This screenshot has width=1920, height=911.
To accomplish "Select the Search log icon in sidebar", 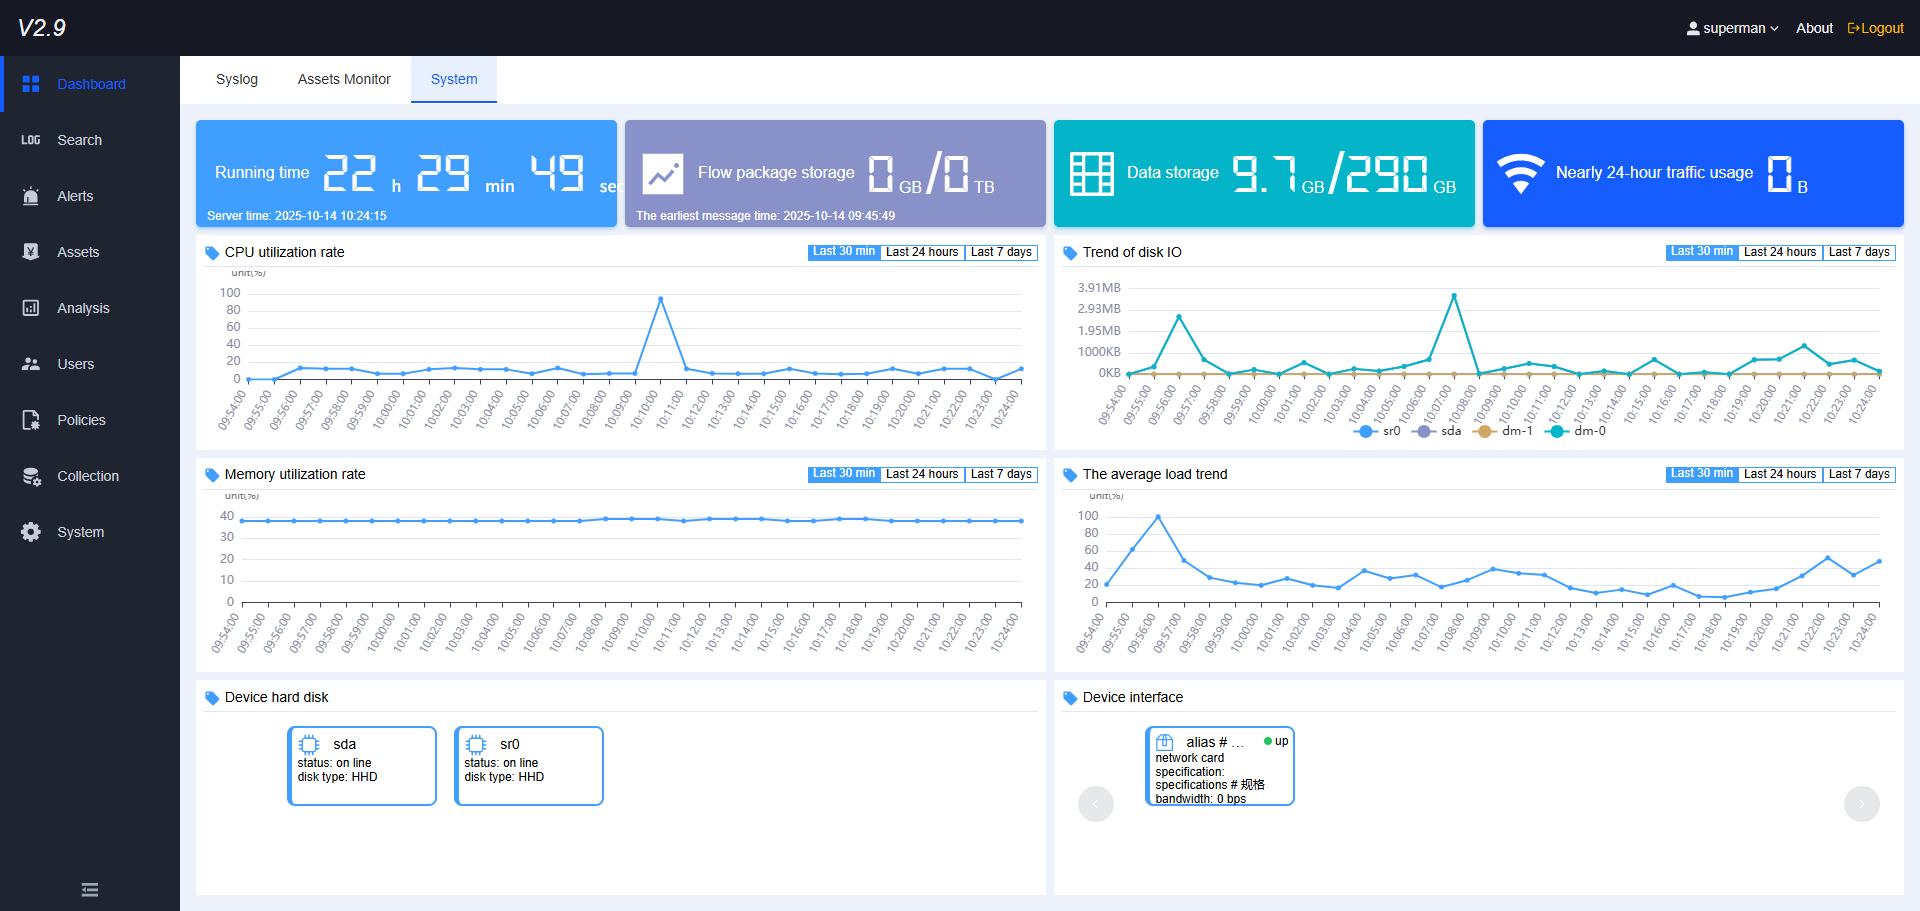I will [30, 140].
